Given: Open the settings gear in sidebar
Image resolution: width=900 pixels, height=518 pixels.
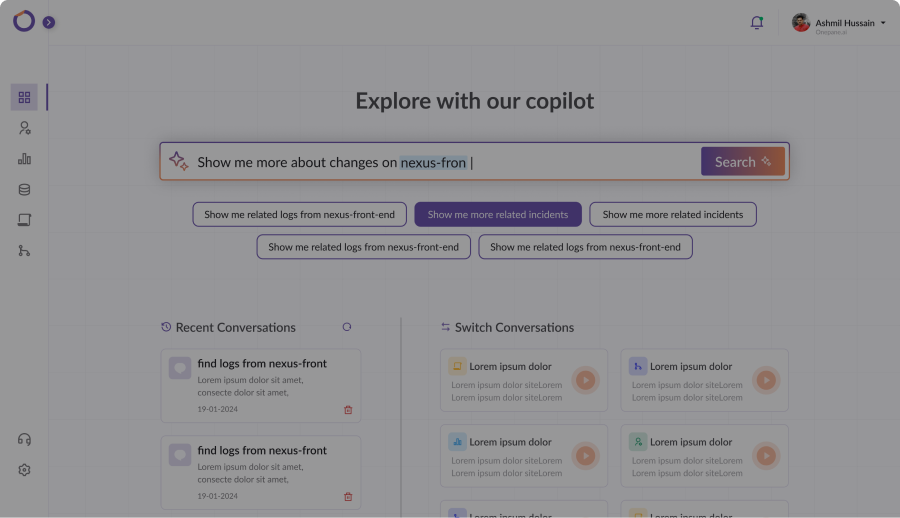Looking at the screenshot, I should tap(24, 470).
